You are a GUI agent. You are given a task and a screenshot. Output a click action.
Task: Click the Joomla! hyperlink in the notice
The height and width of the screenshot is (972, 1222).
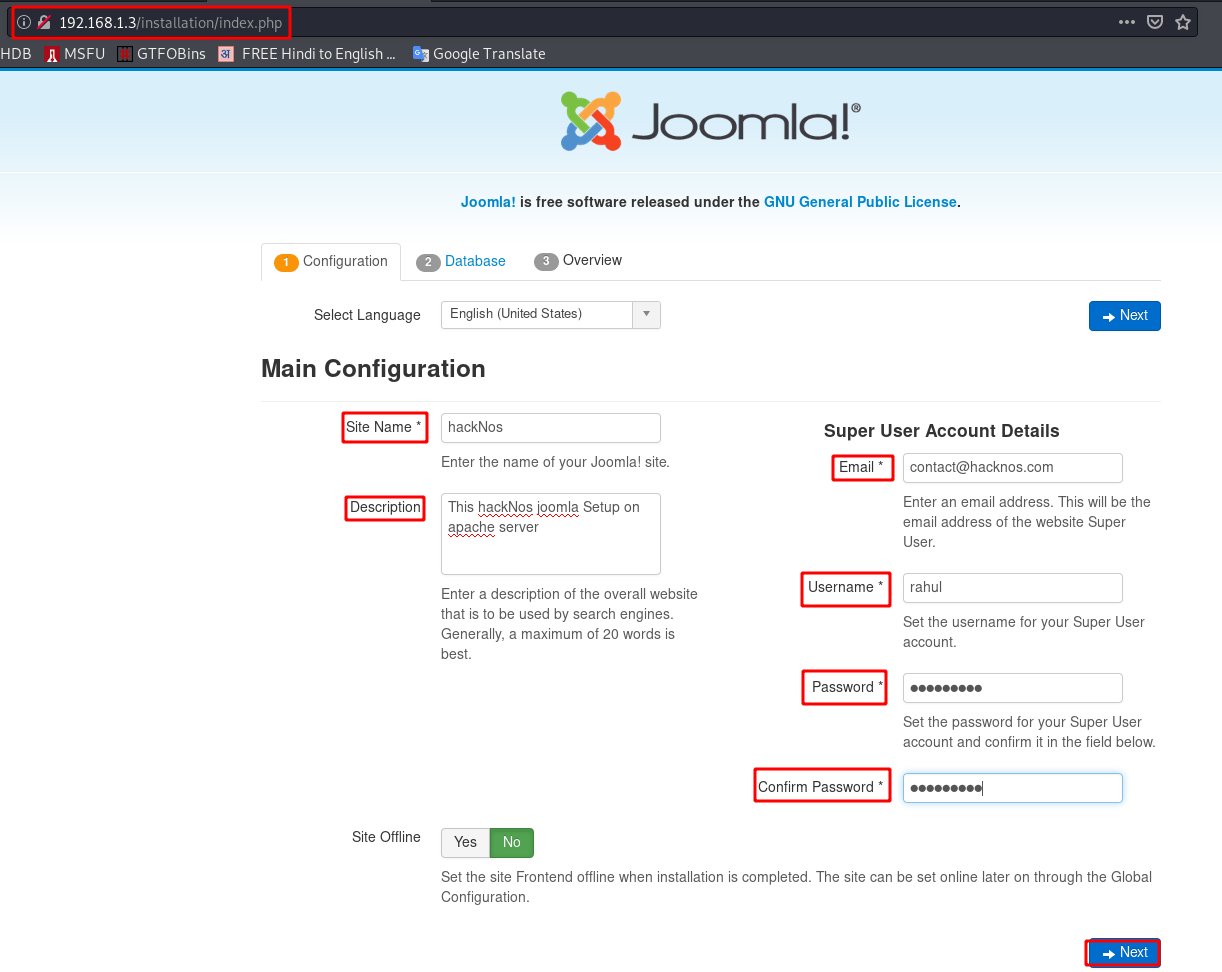coord(488,202)
